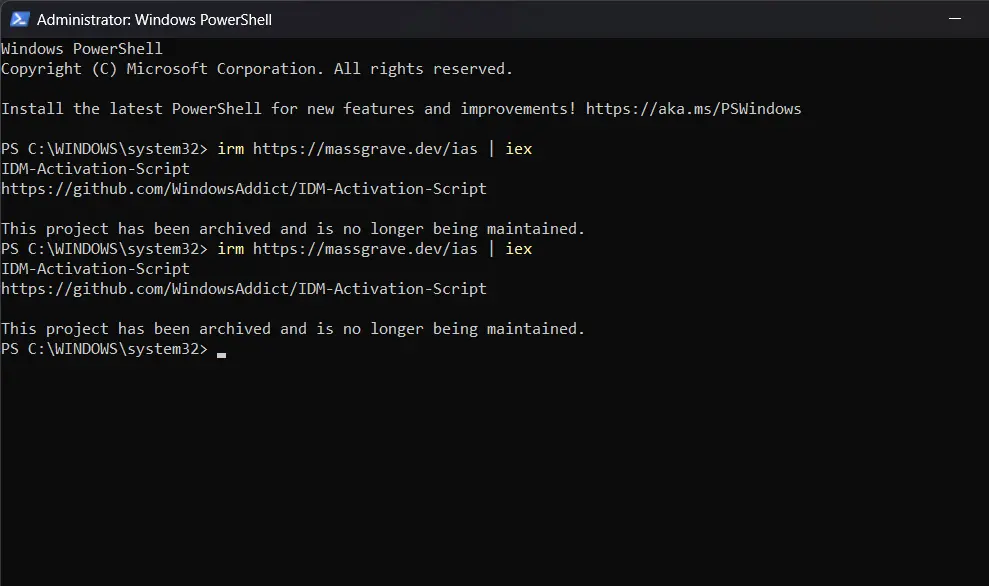Minimize the PowerShell window

[955, 19]
